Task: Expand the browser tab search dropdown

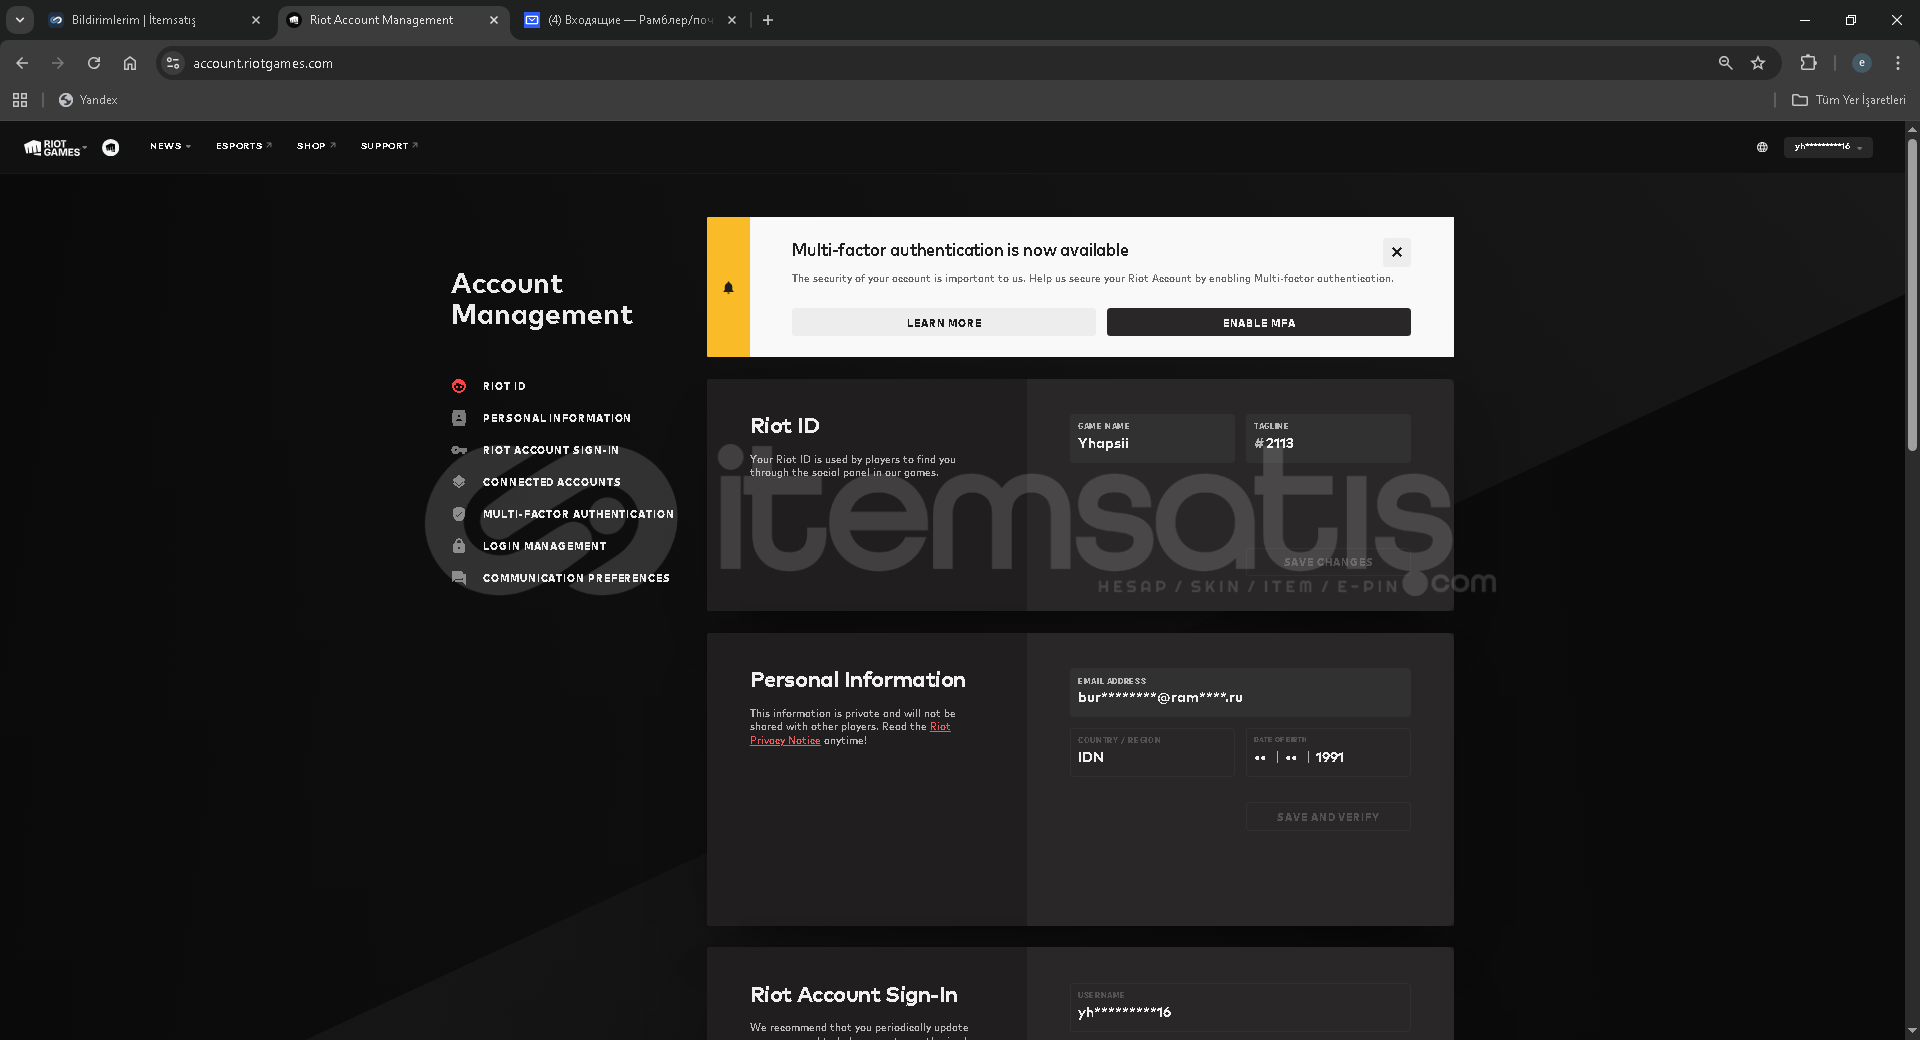Action: [x=20, y=20]
